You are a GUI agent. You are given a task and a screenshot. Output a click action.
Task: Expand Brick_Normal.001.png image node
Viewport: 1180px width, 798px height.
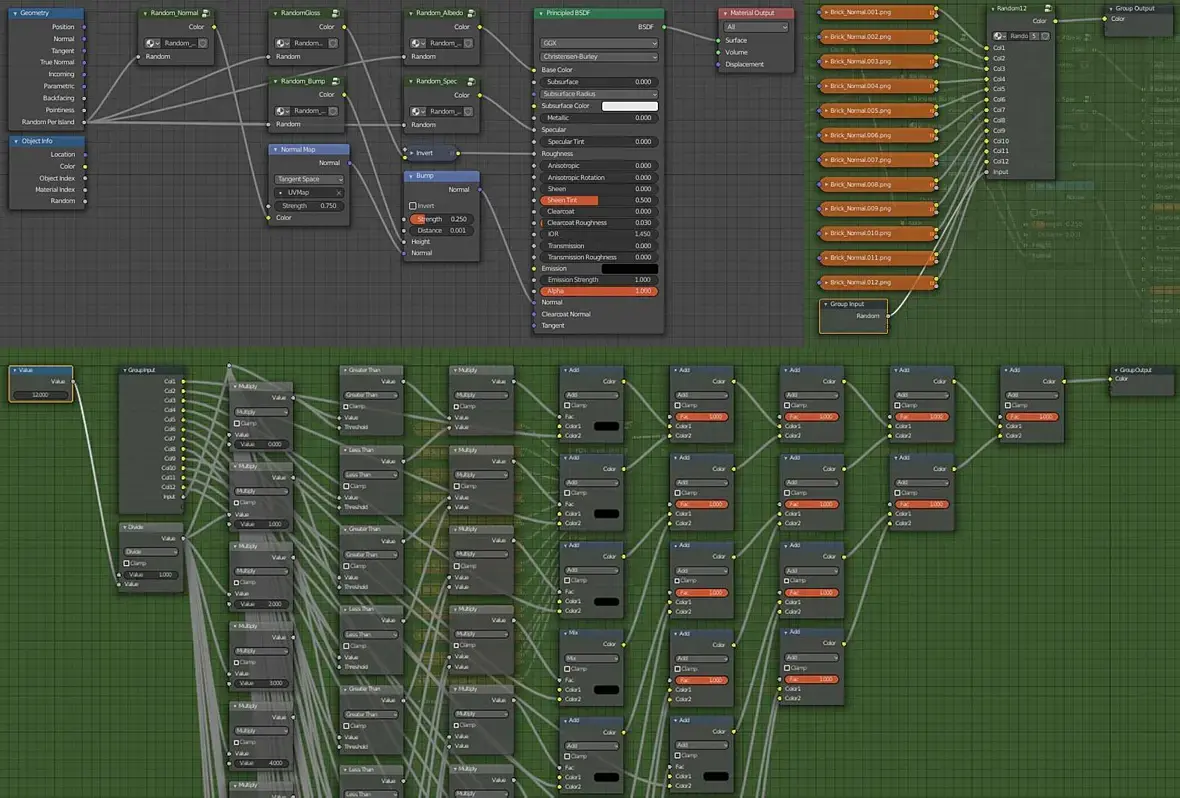[x=826, y=12]
